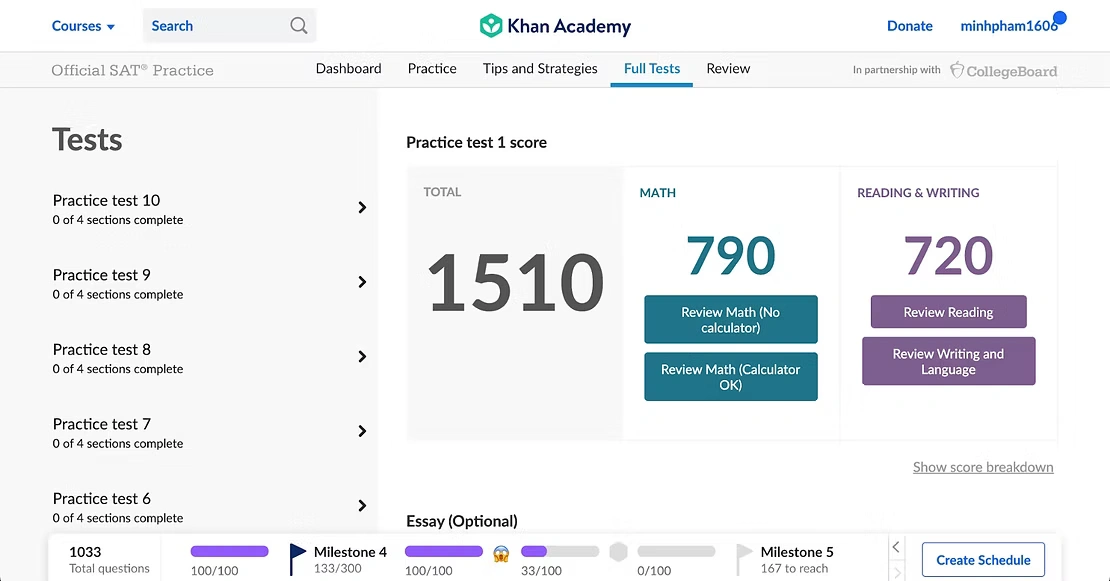Click the CollegeBoard acorn logo
The image size is (1110, 581).
coord(956,69)
